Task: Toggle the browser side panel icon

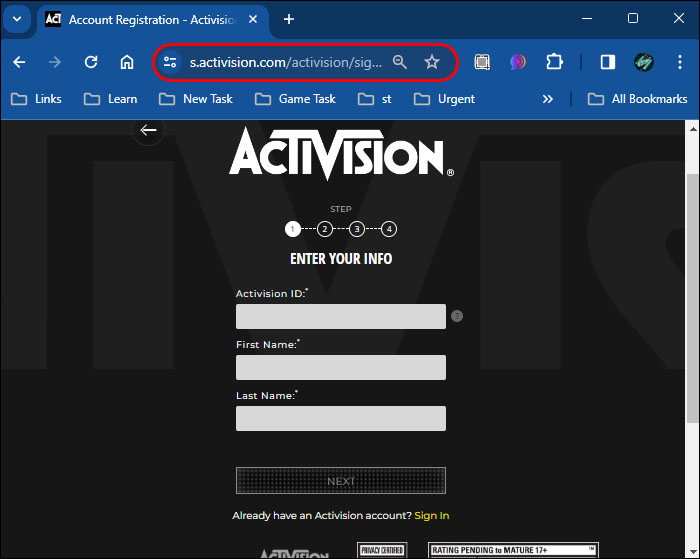Action: (x=608, y=62)
